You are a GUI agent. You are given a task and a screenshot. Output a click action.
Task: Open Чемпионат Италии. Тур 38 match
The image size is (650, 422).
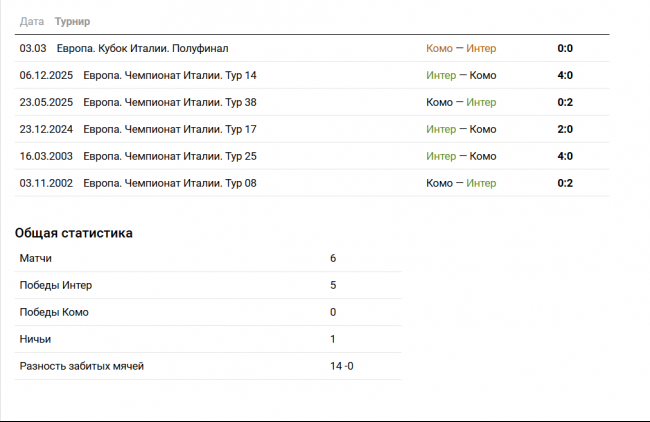click(170, 102)
